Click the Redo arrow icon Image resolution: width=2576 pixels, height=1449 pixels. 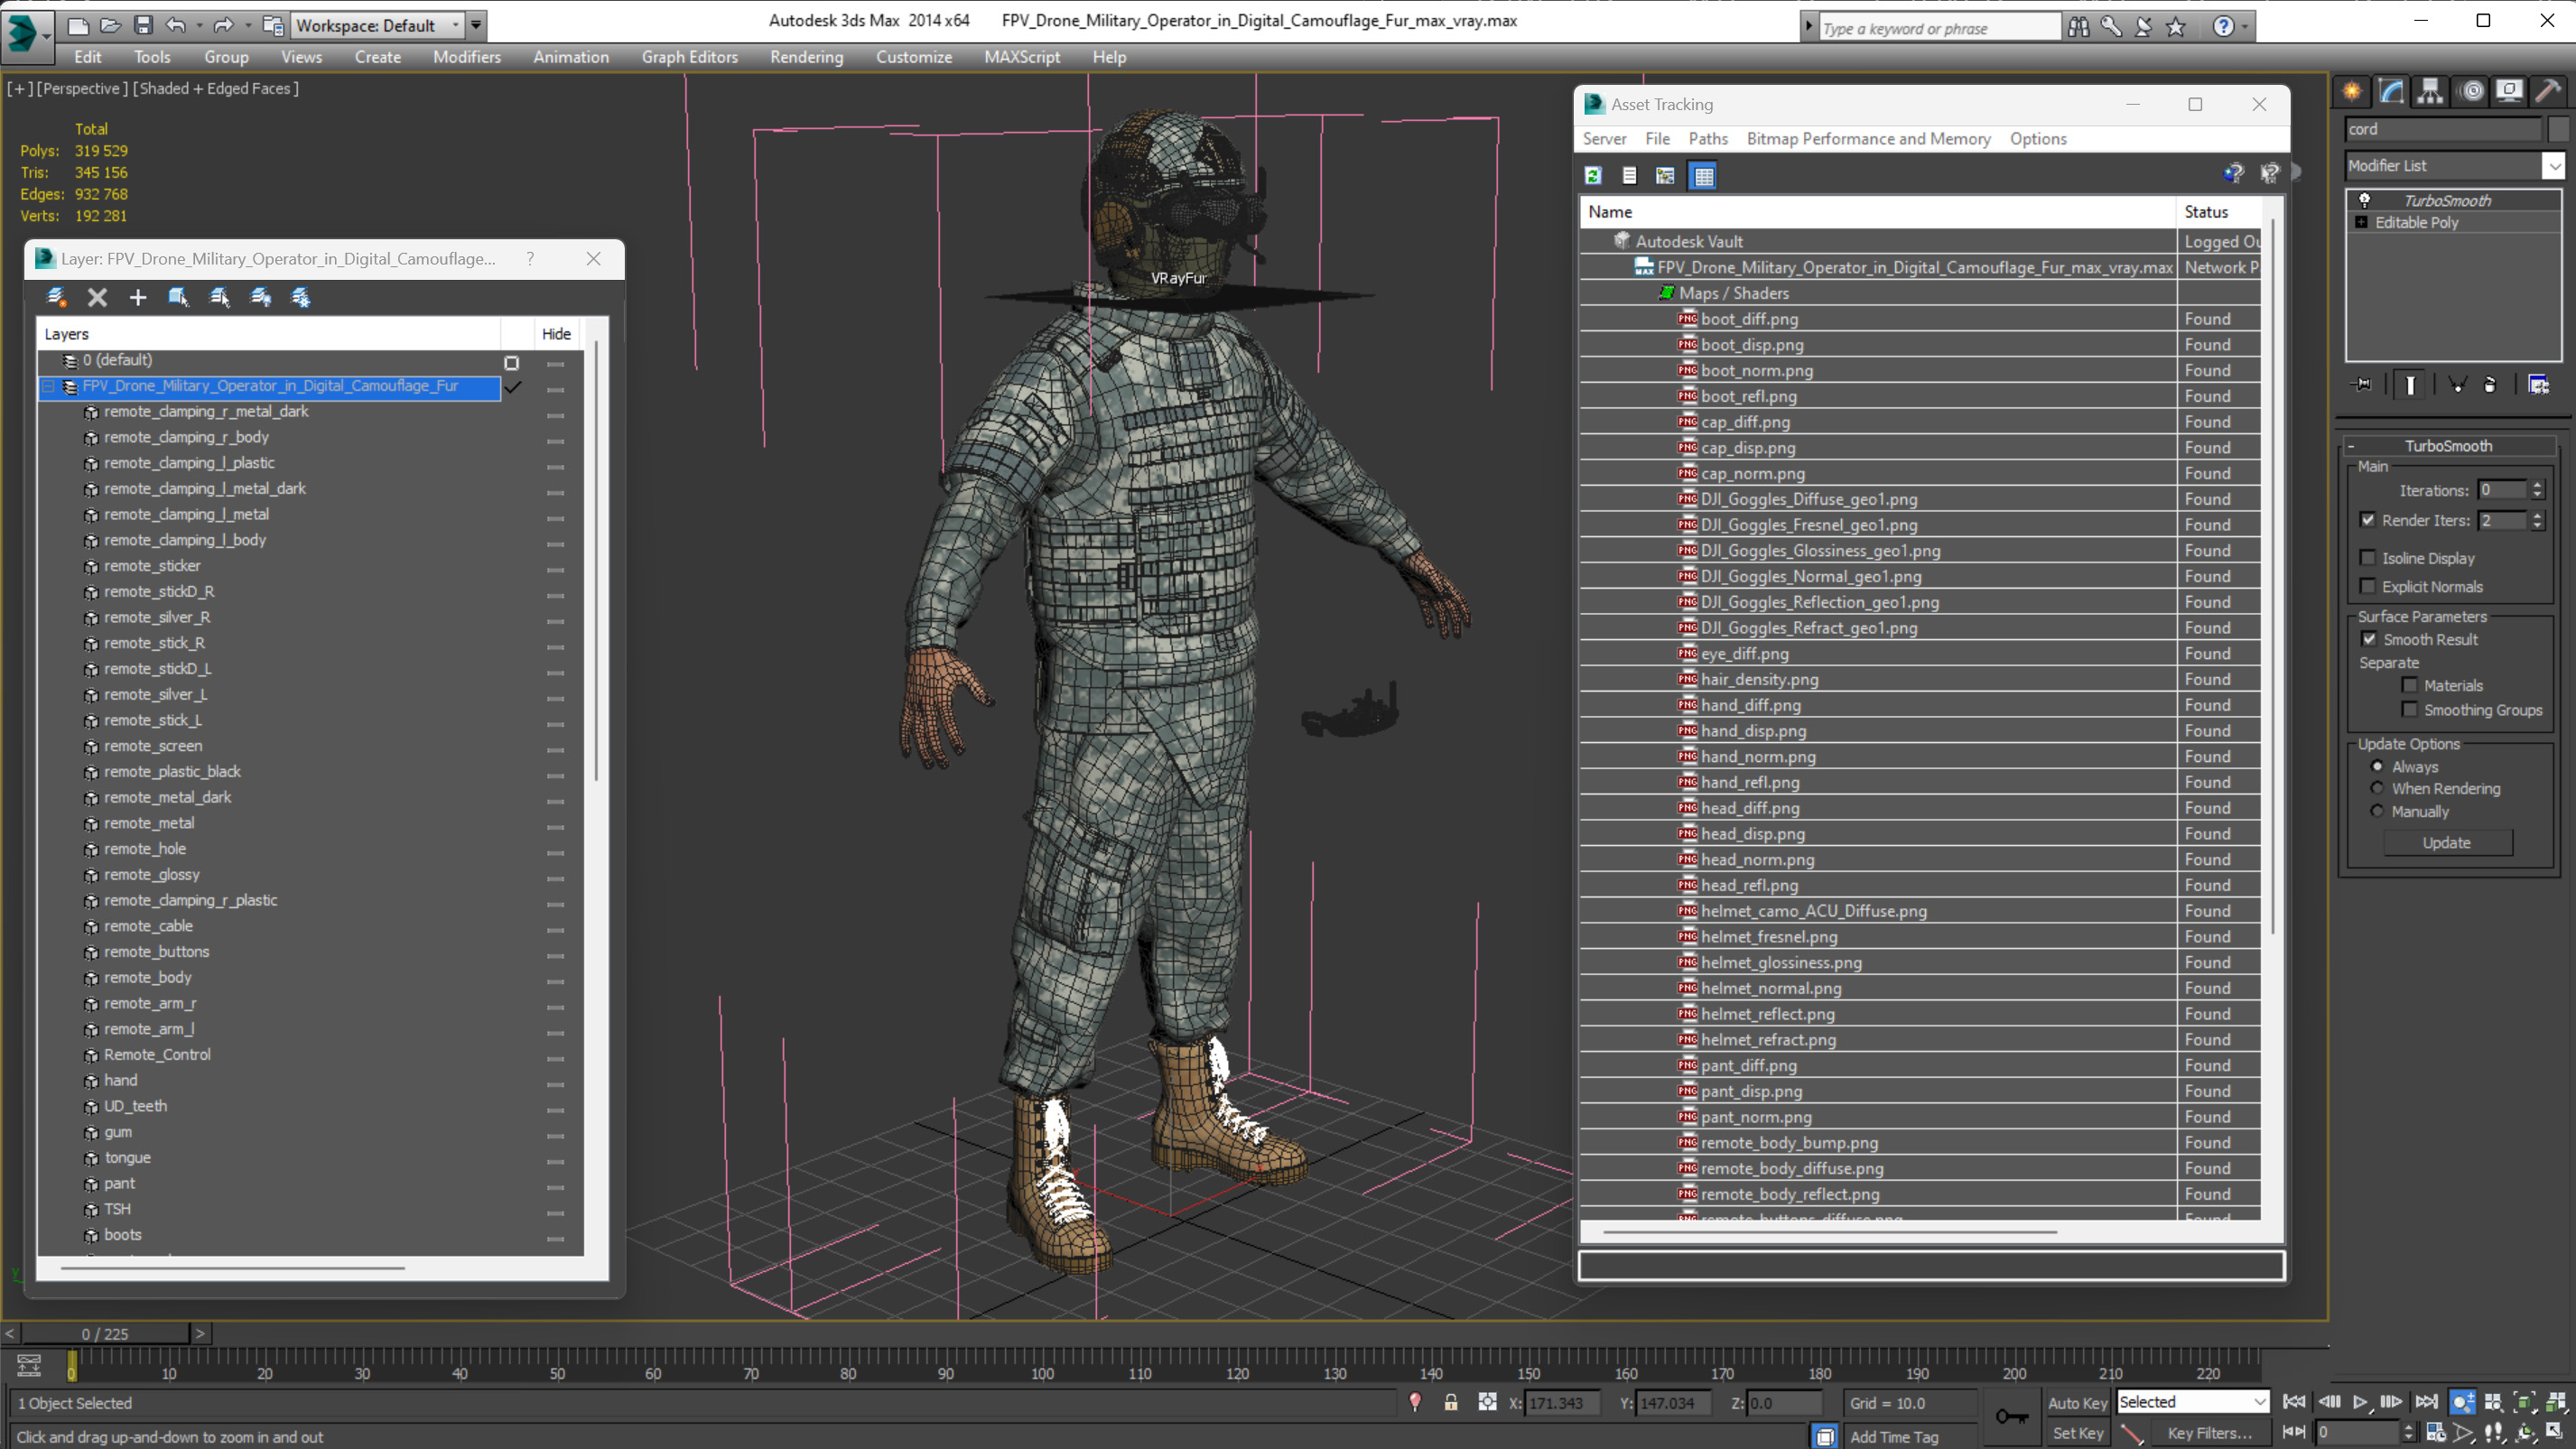tap(224, 26)
